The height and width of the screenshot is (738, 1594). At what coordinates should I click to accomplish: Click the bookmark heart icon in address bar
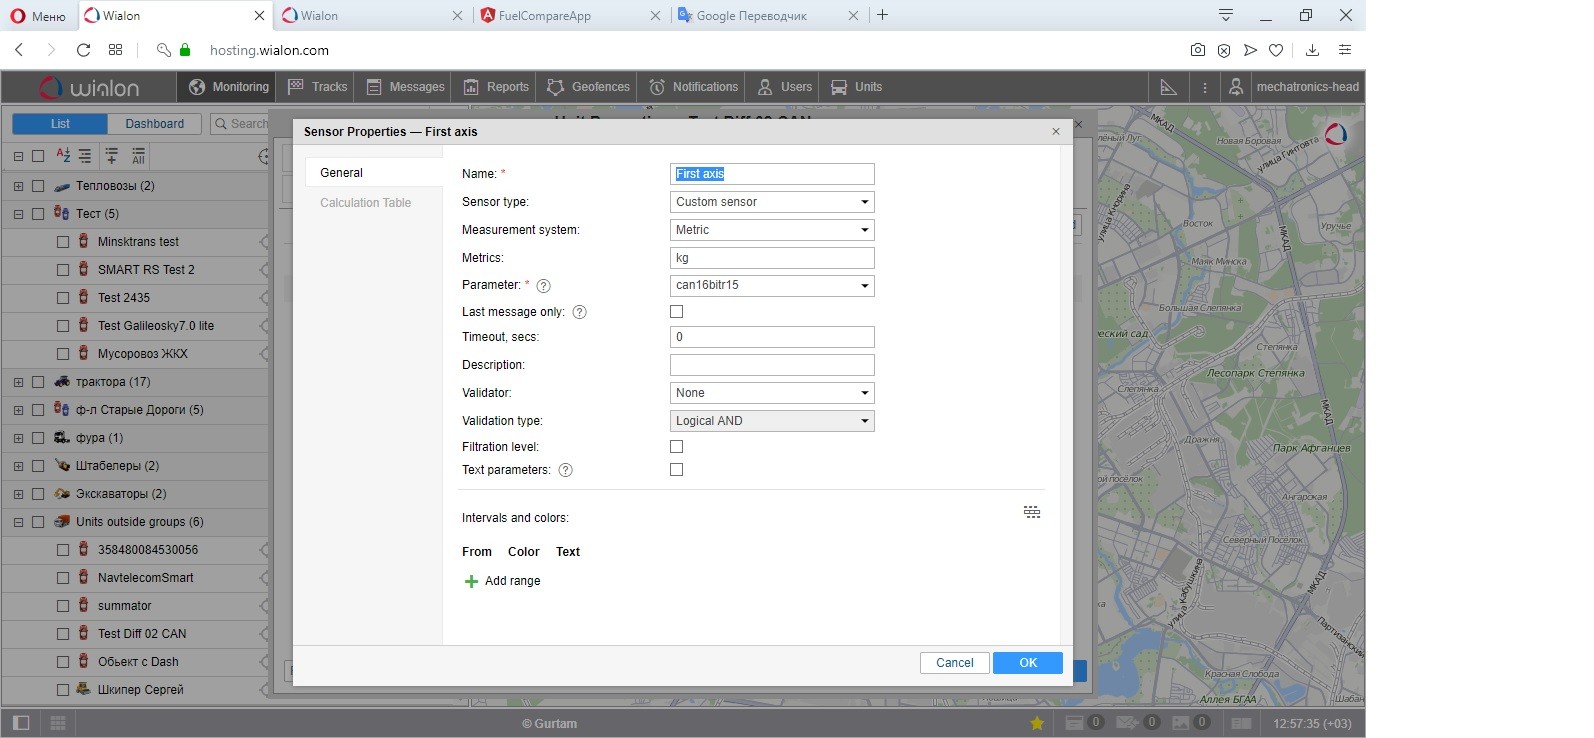[x=1276, y=50]
